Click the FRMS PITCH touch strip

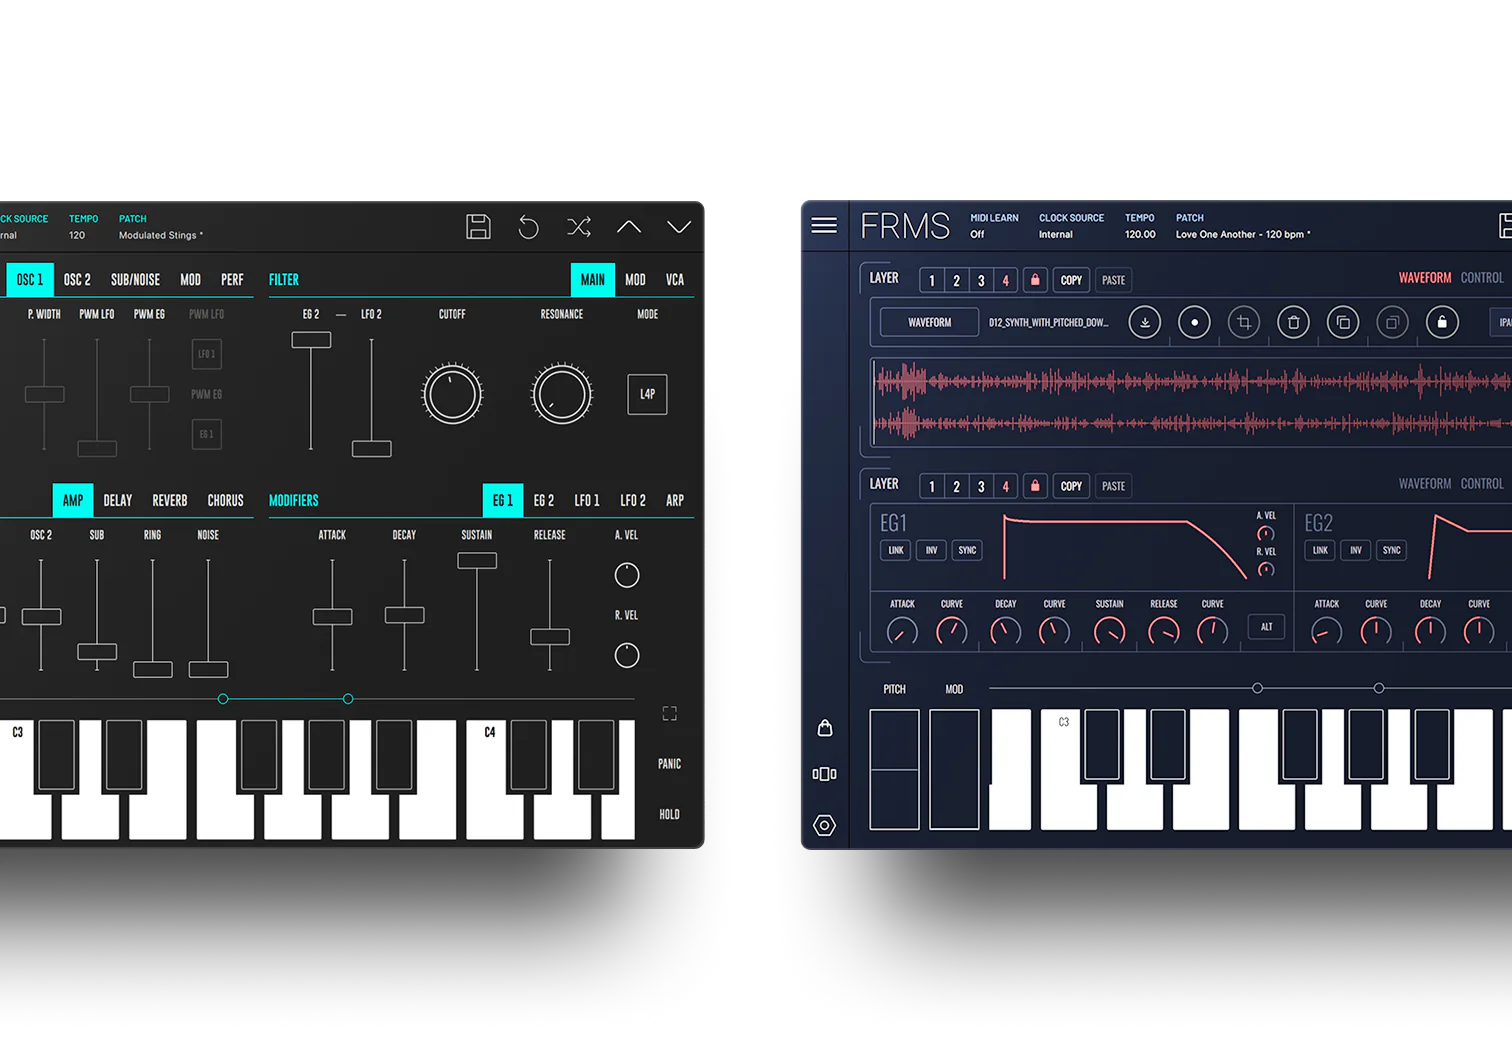(894, 769)
